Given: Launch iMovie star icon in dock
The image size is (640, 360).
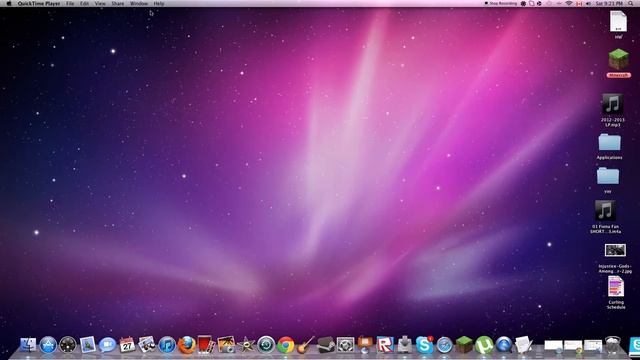Looking at the screenshot, I should coord(246,345).
